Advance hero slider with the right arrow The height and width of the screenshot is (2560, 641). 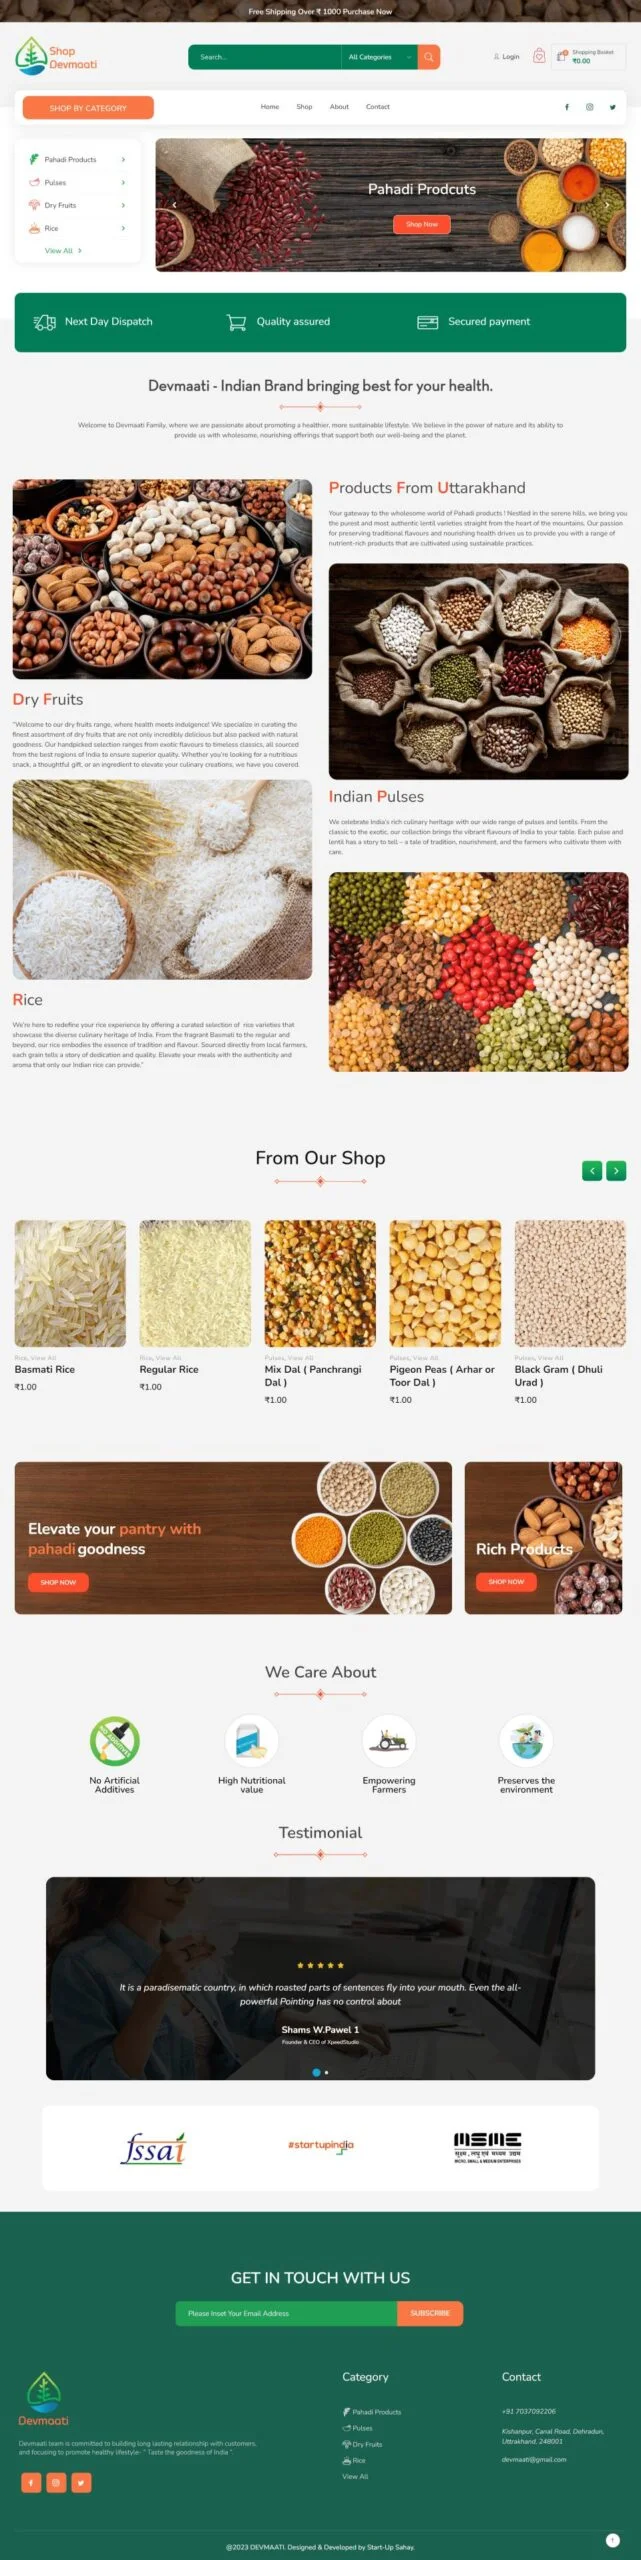pyautogui.click(x=607, y=205)
